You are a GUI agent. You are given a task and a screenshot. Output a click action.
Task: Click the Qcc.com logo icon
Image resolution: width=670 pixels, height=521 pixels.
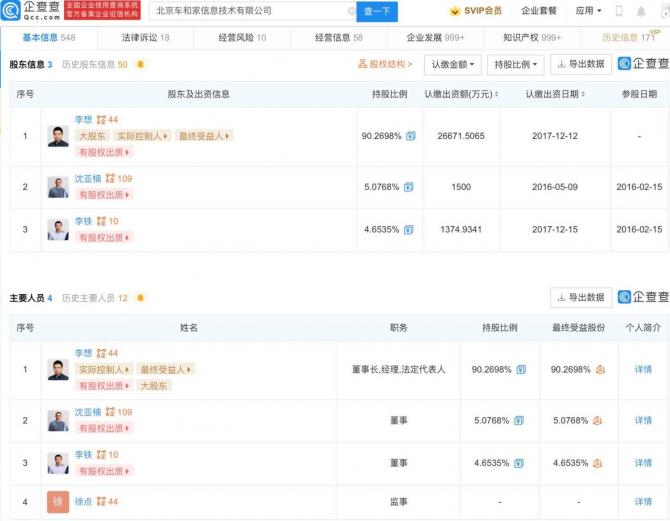coord(10,11)
